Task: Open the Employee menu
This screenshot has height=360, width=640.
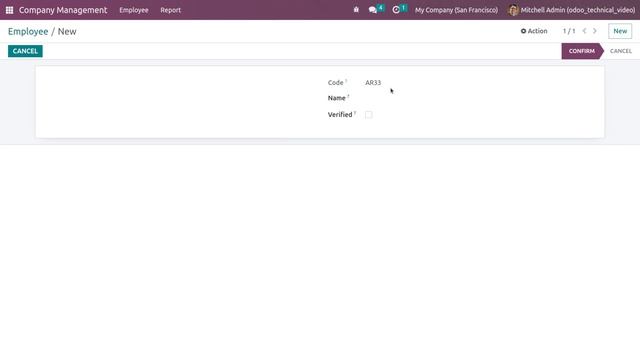Action: point(134,10)
